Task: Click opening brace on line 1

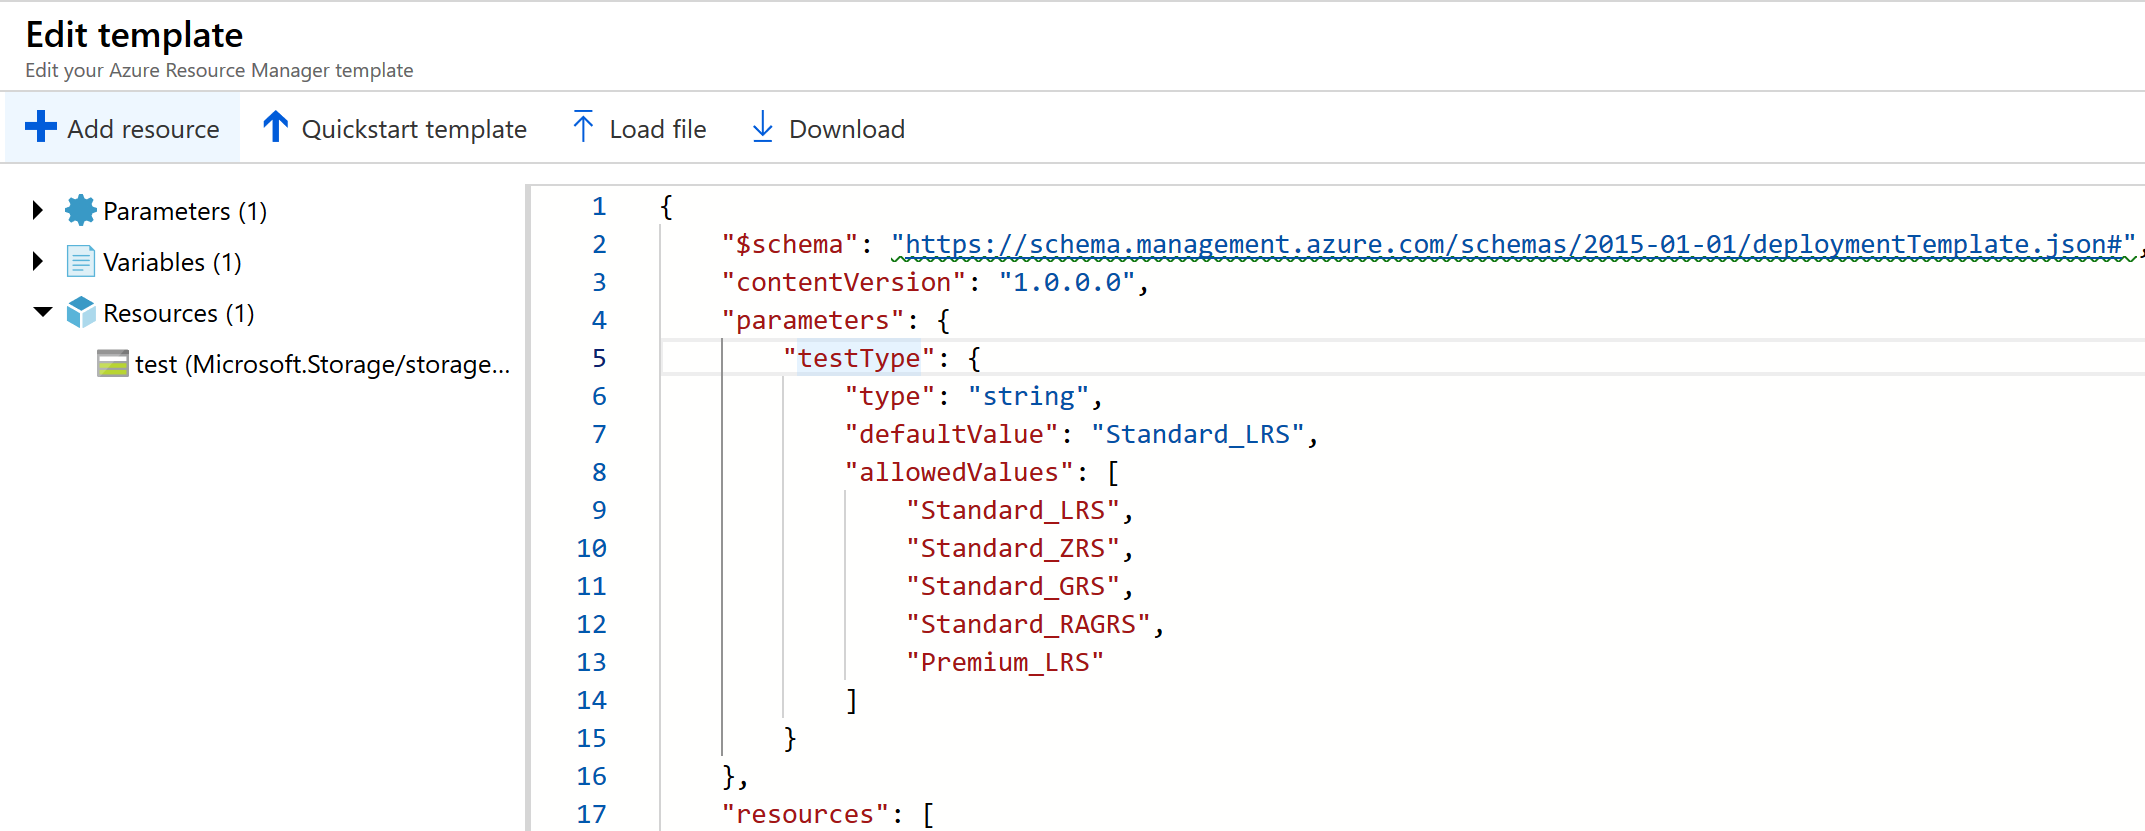Action: (x=667, y=206)
